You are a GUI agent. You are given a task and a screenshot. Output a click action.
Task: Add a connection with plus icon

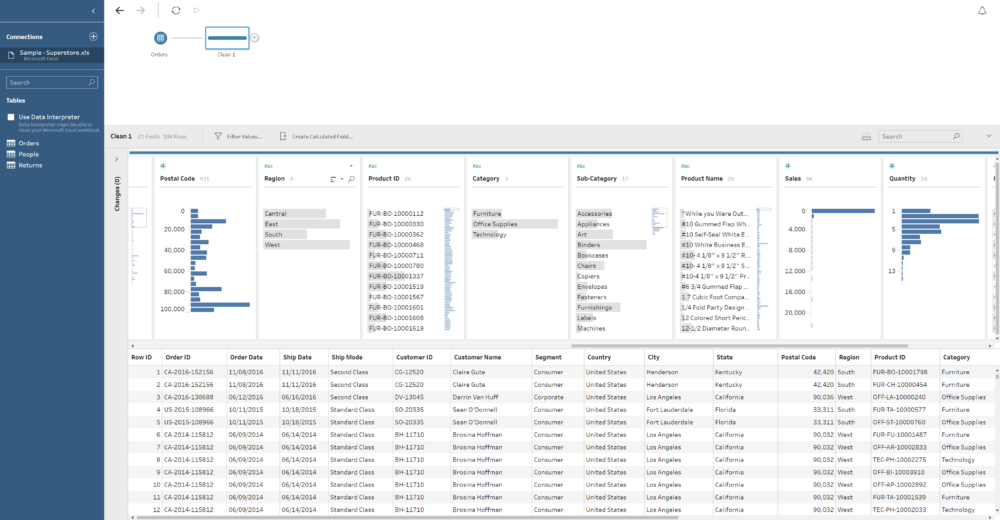pos(93,36)
